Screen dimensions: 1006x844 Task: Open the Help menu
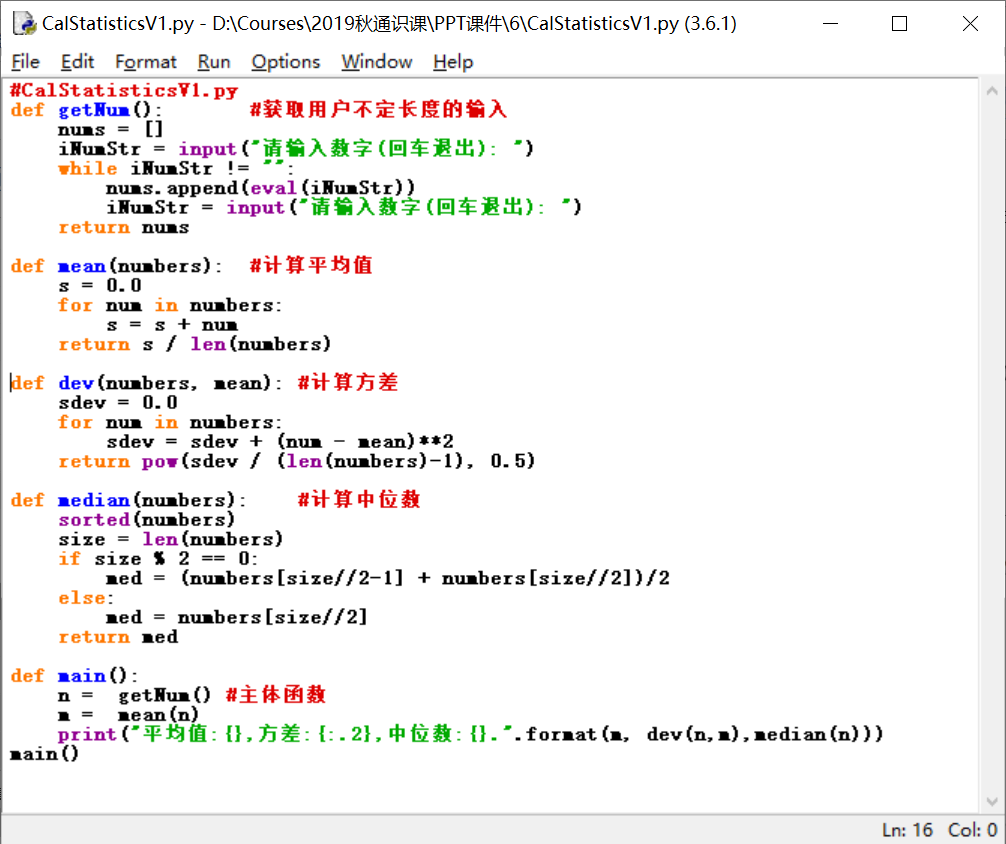click(x=452, y=62)
